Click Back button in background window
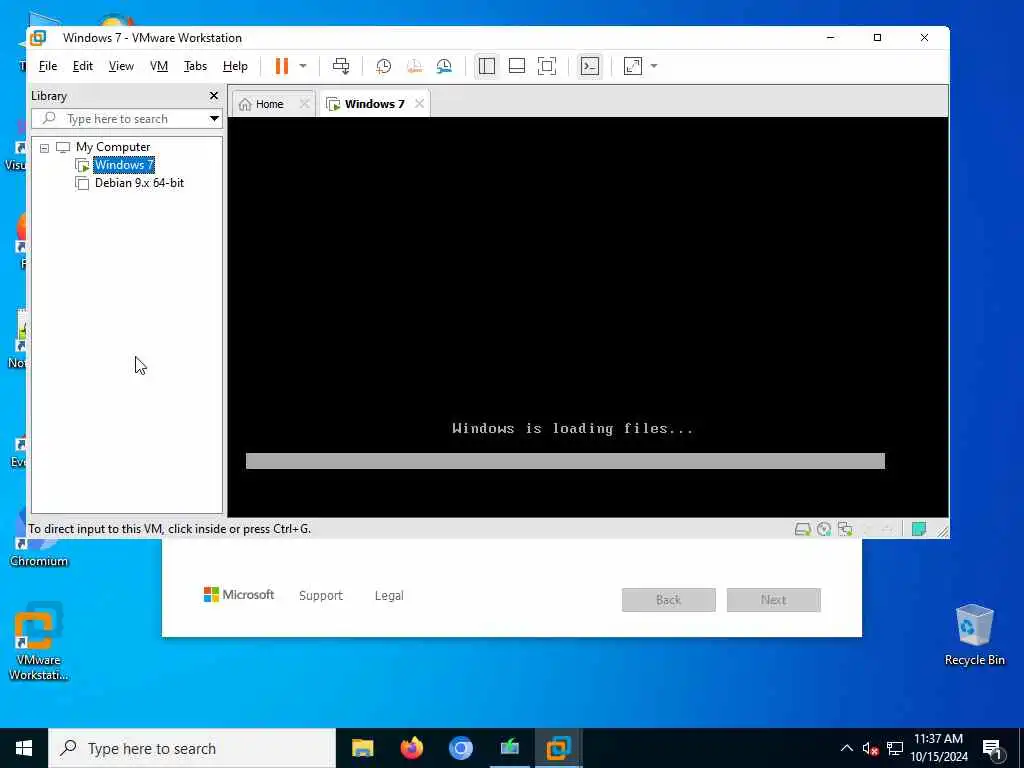This screenshot has height=768, width=1024. tap(669, 600)
